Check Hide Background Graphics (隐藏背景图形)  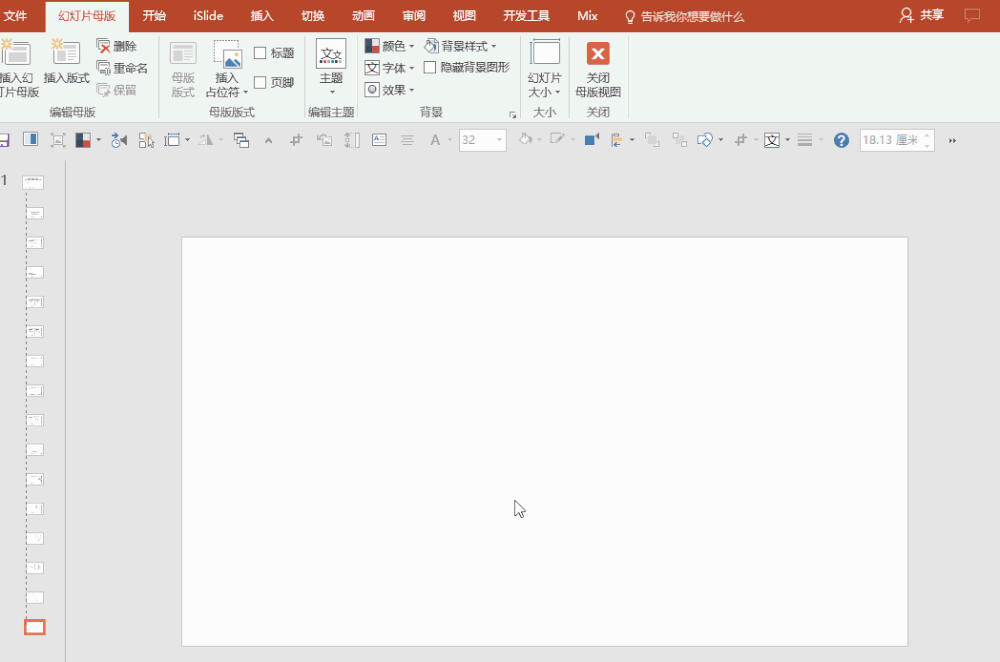(x=430, y=68)
